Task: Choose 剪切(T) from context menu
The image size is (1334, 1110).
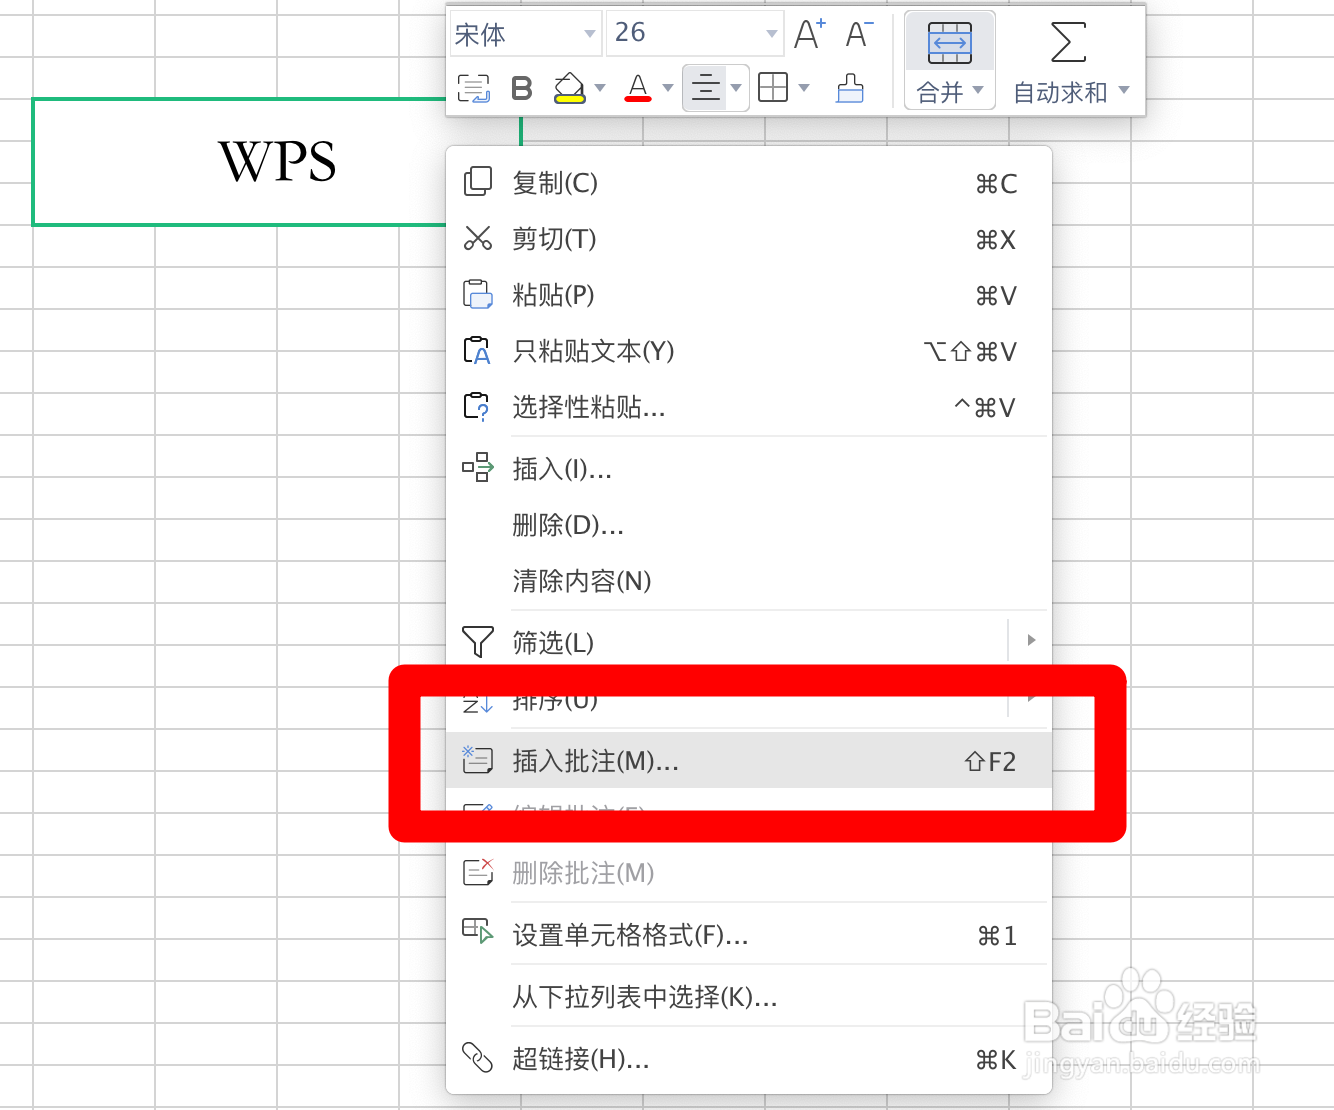Action: pos(749,239)
